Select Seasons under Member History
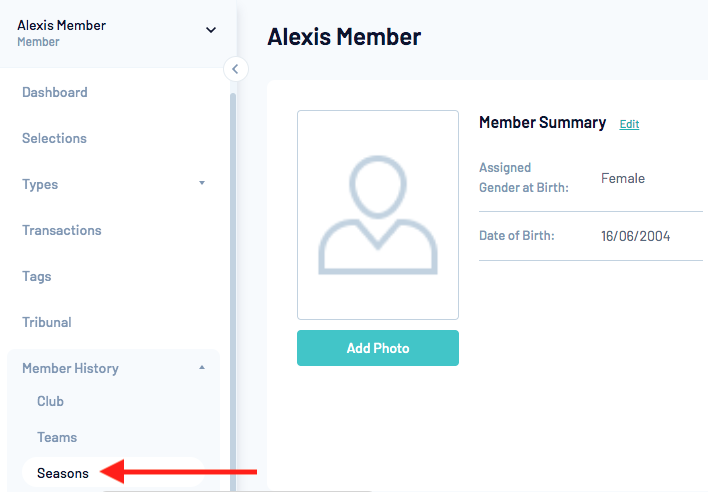The width and height of the screenshot is (708, 492). [x=63, y=473]
